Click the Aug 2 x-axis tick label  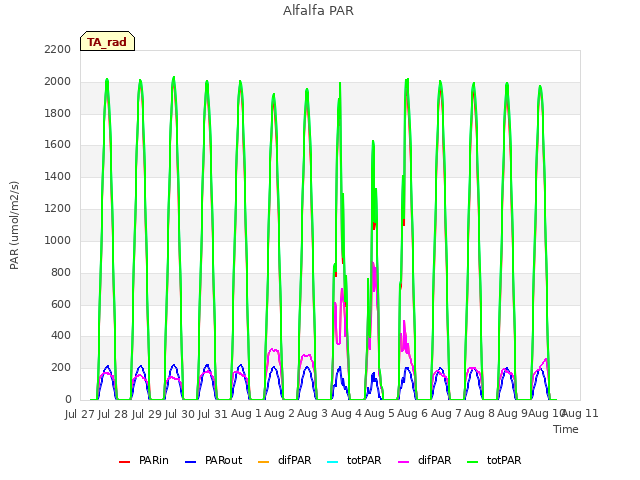[x=279, y=413]
